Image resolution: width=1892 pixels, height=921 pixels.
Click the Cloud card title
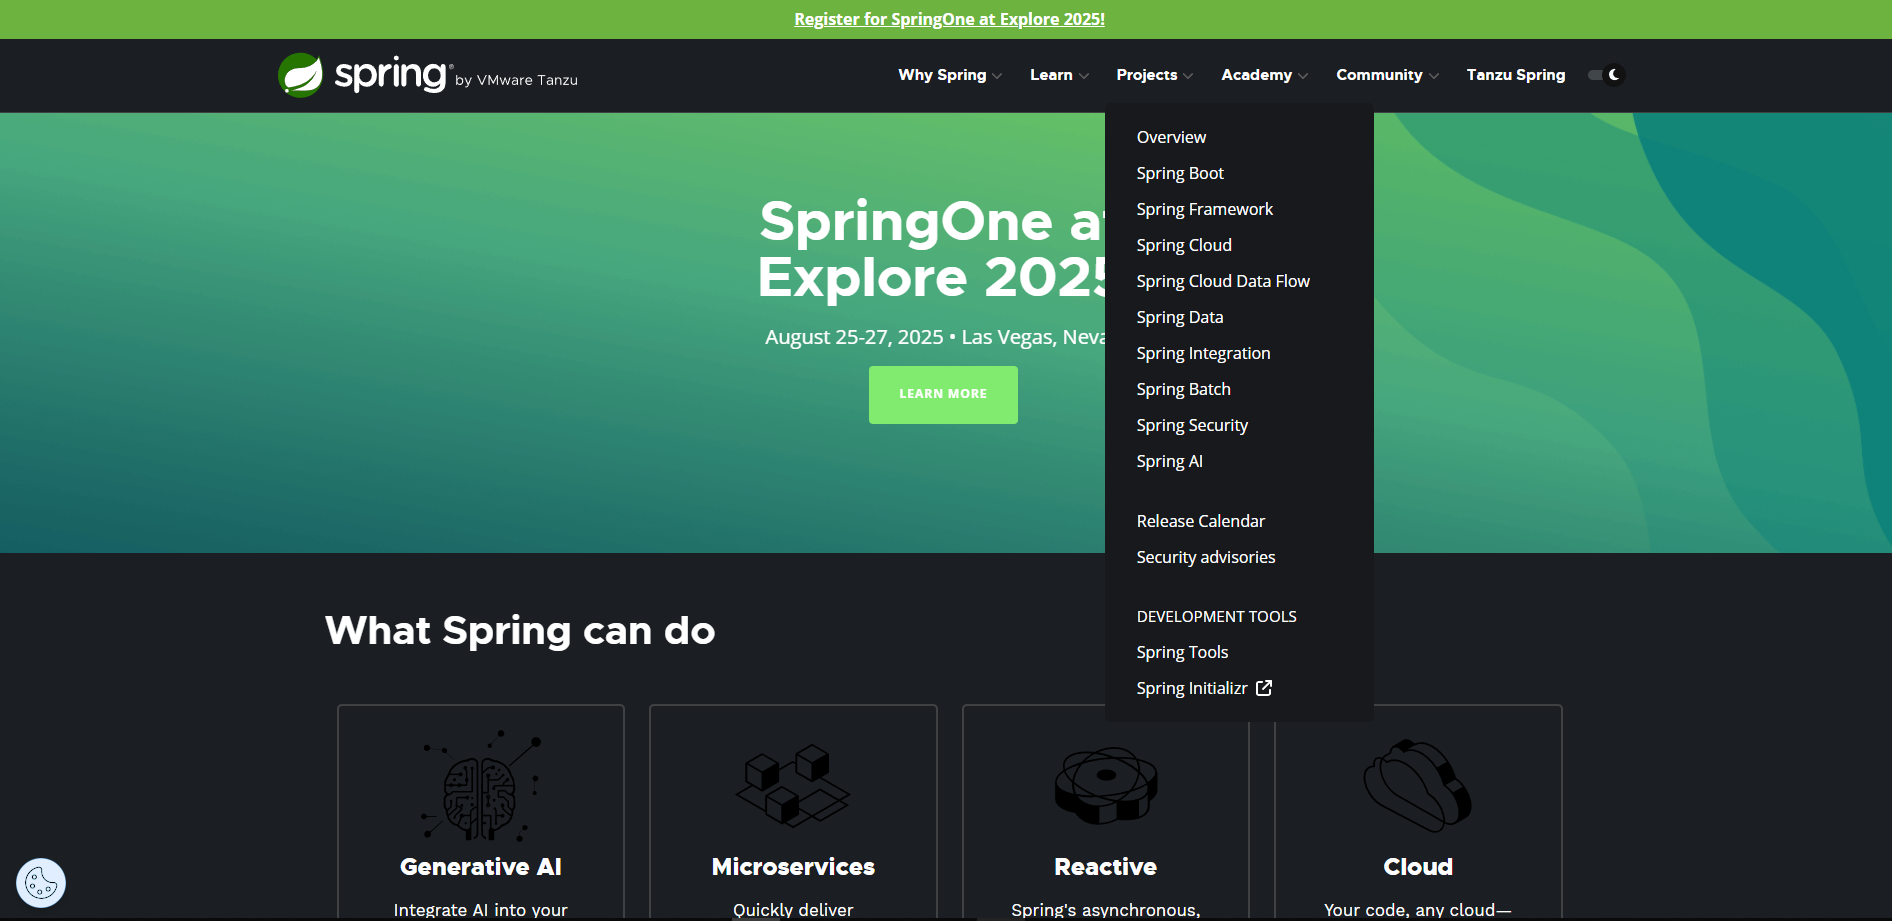(x=1418, y=867)
